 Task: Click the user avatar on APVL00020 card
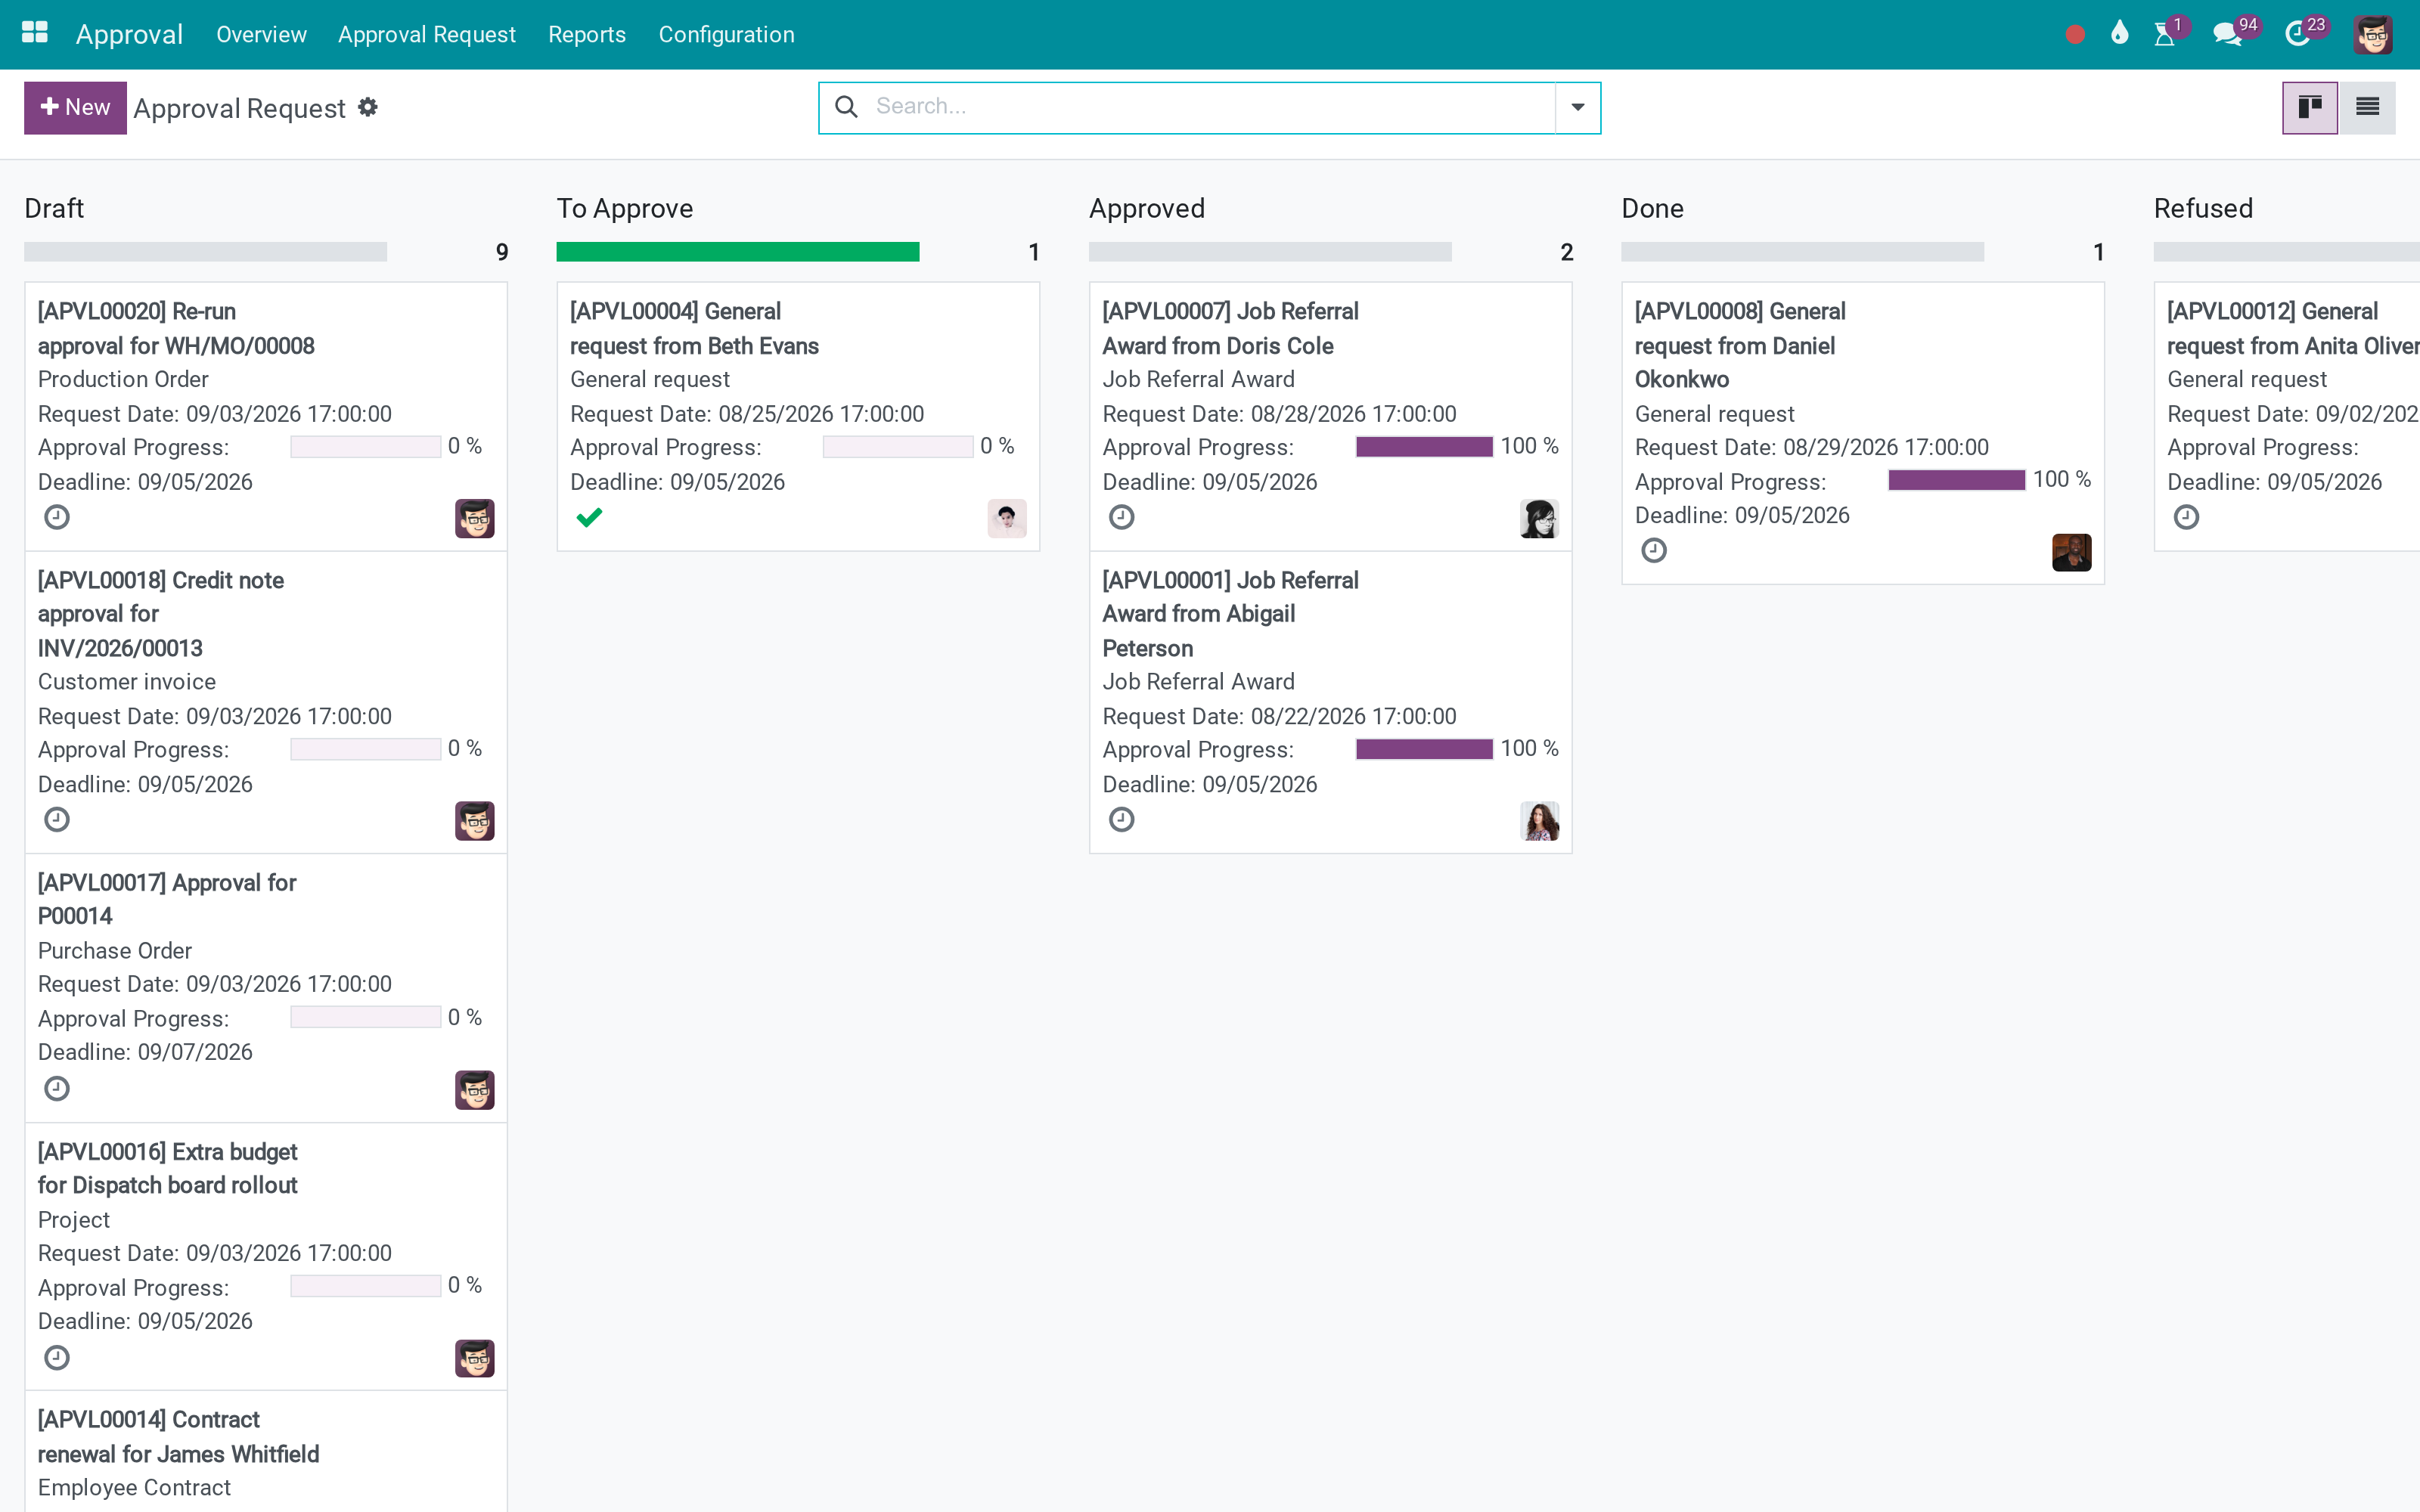point(475,519)
